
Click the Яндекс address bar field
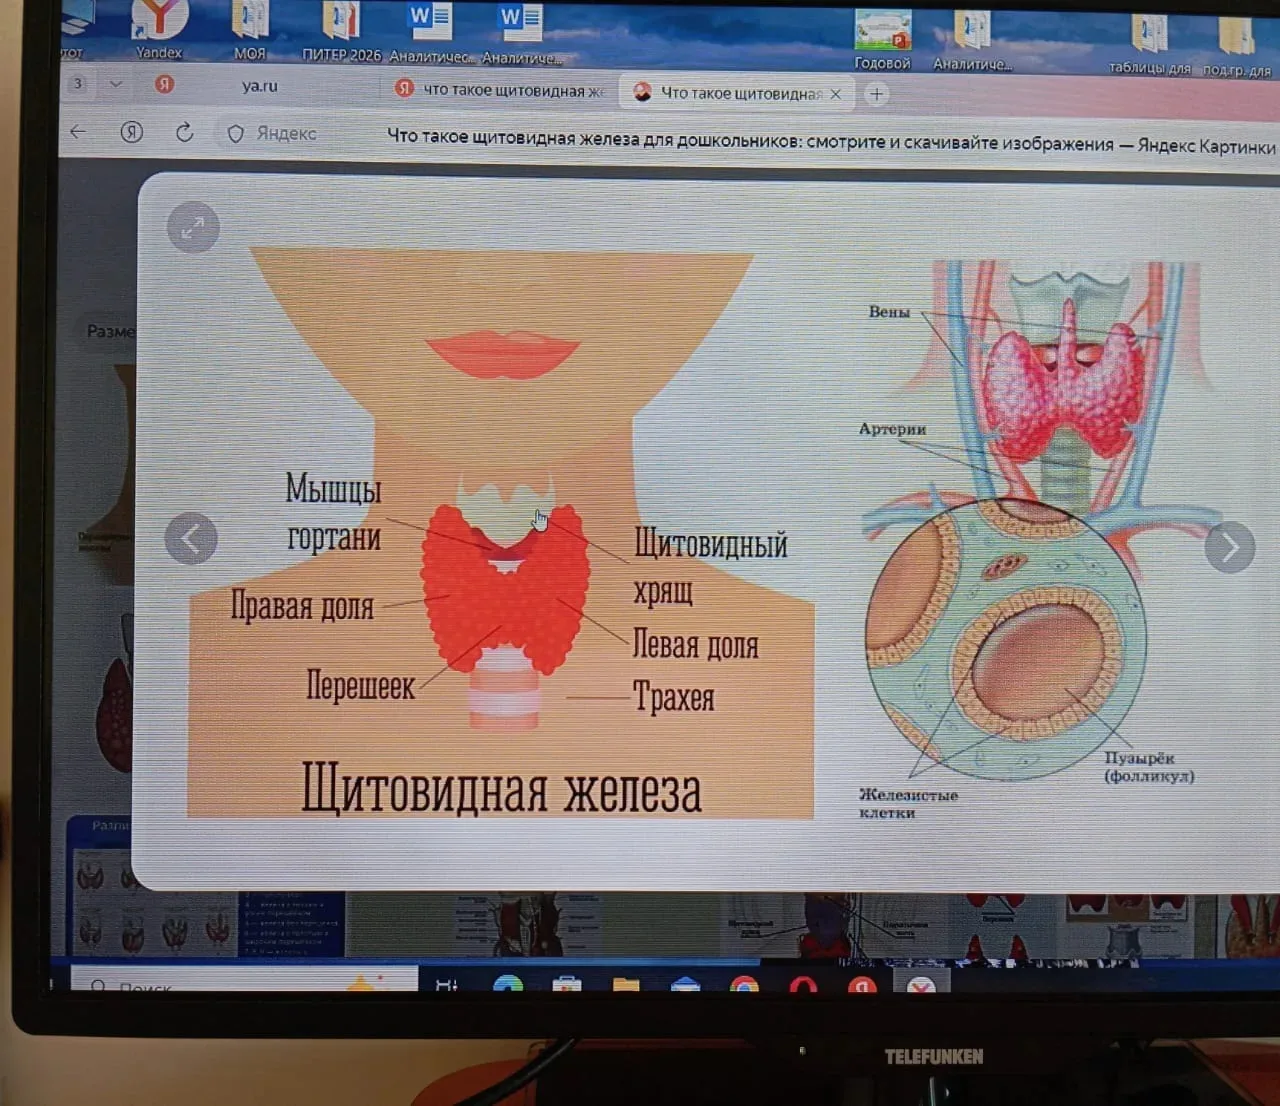click(286, 134)
